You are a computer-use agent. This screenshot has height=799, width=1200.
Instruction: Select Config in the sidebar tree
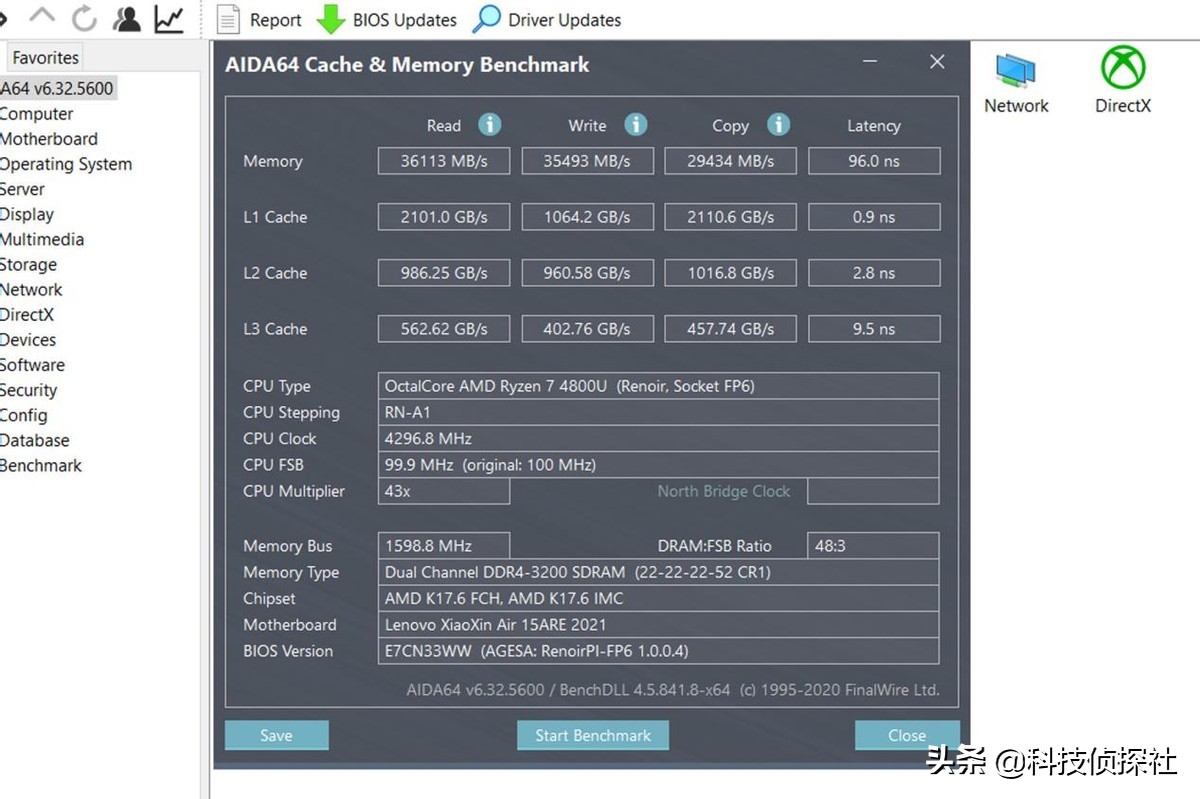(24, 415)
